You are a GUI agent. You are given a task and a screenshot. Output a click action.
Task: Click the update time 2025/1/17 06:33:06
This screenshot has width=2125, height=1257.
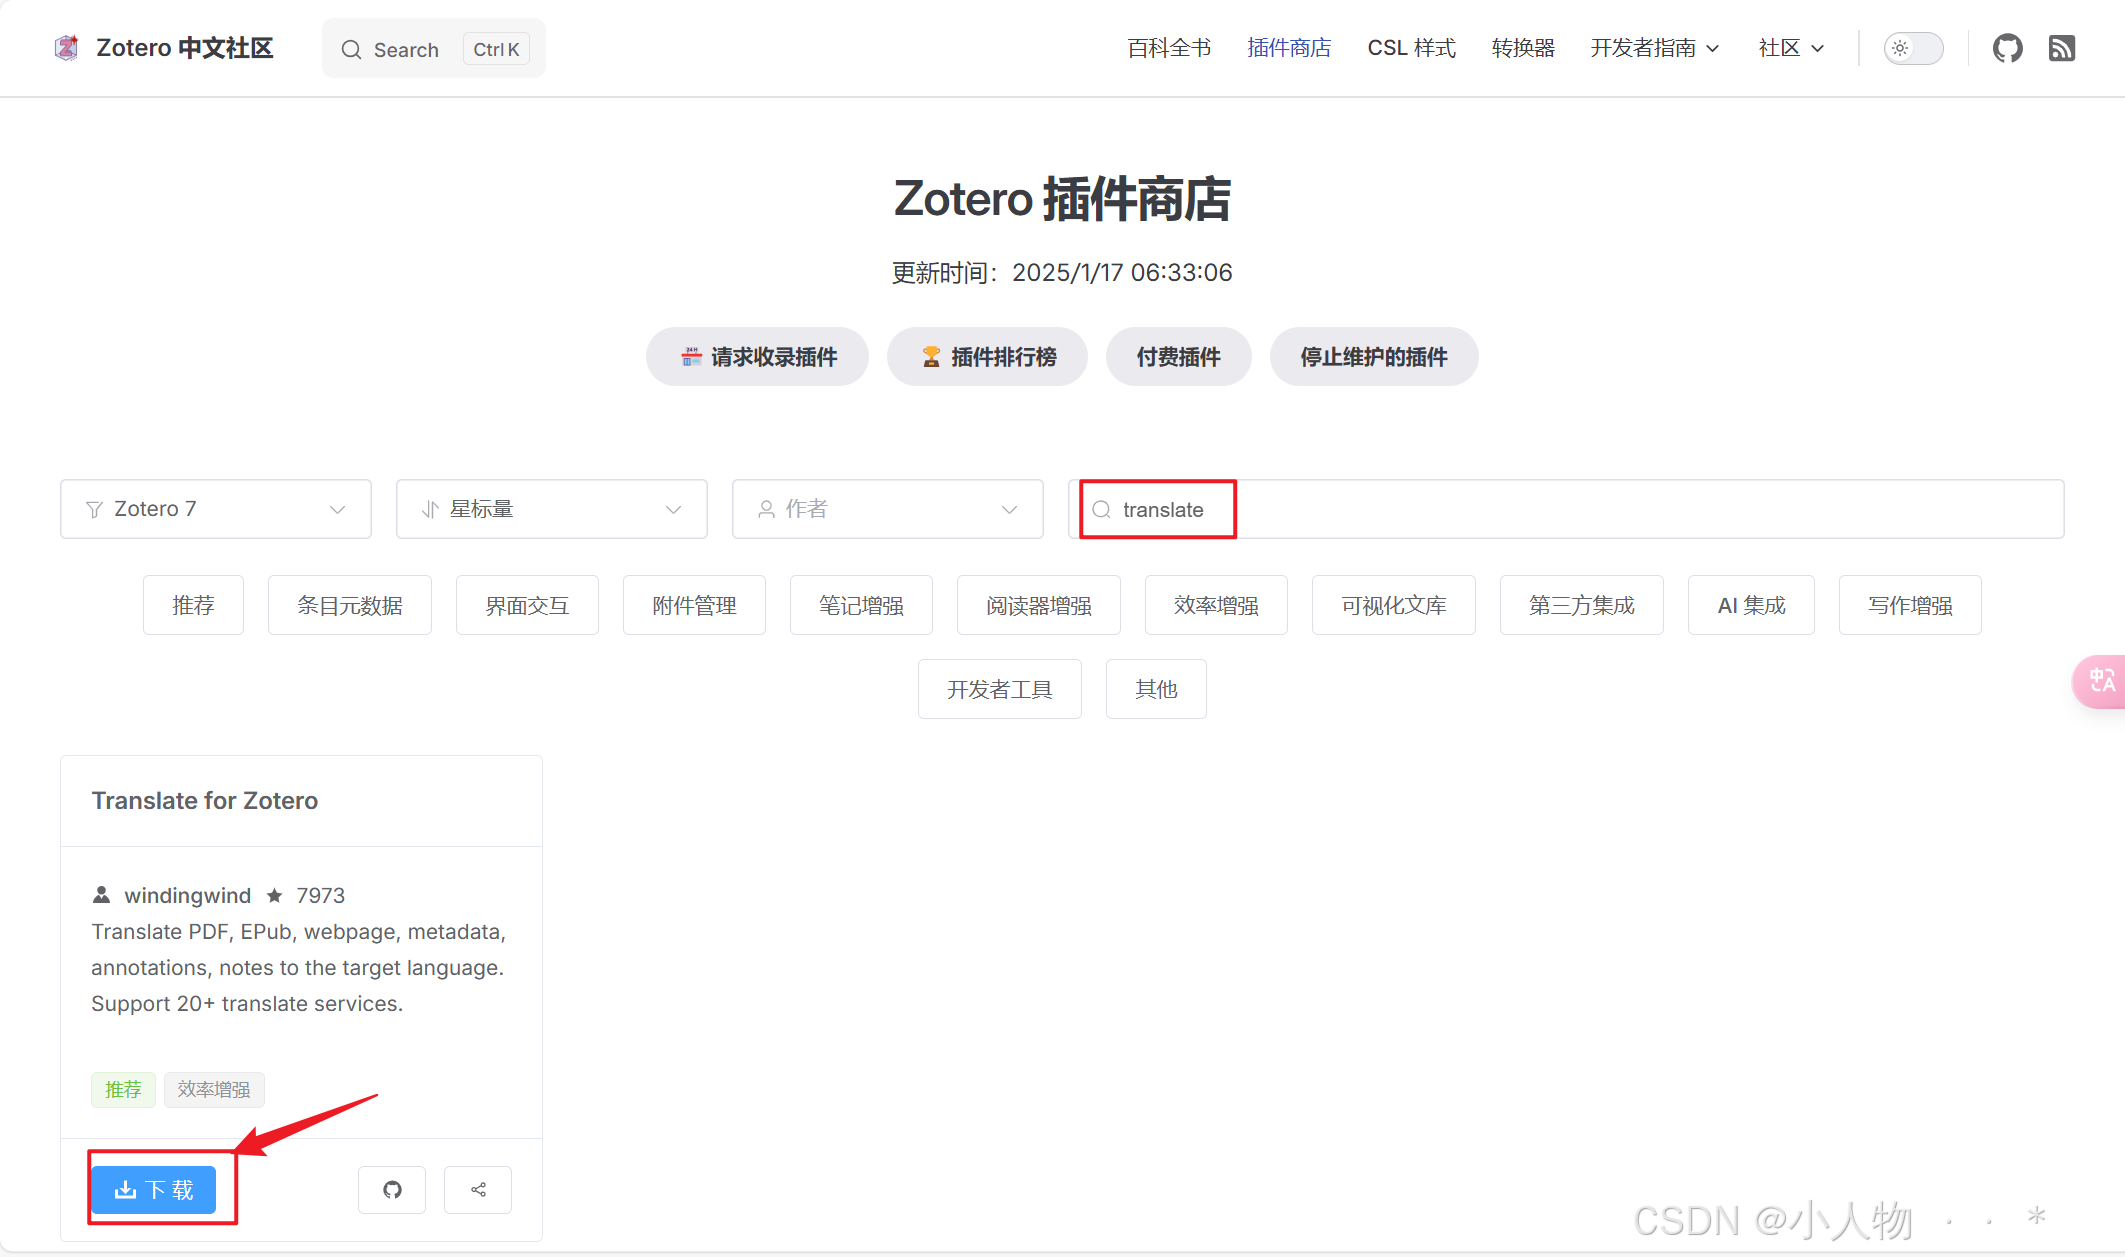tap(1122, 273)
